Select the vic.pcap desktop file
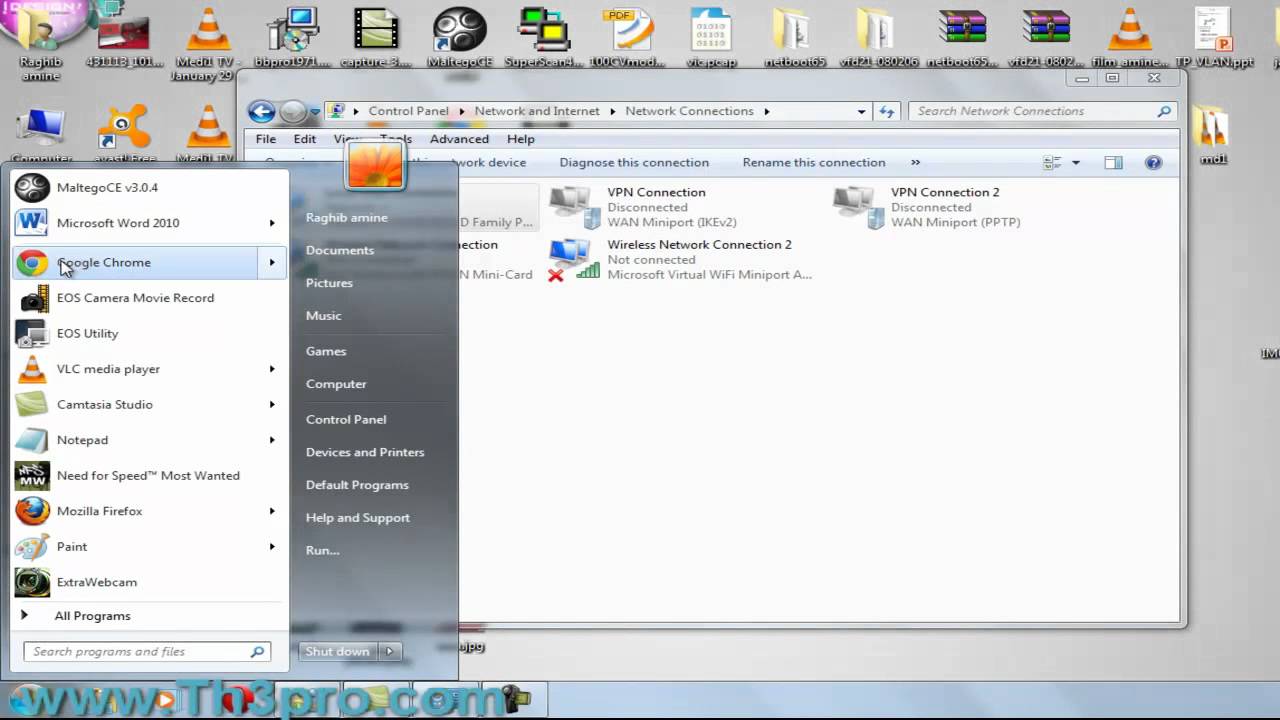Screen dimensions: 1280x720 click(x=710, y=37)
